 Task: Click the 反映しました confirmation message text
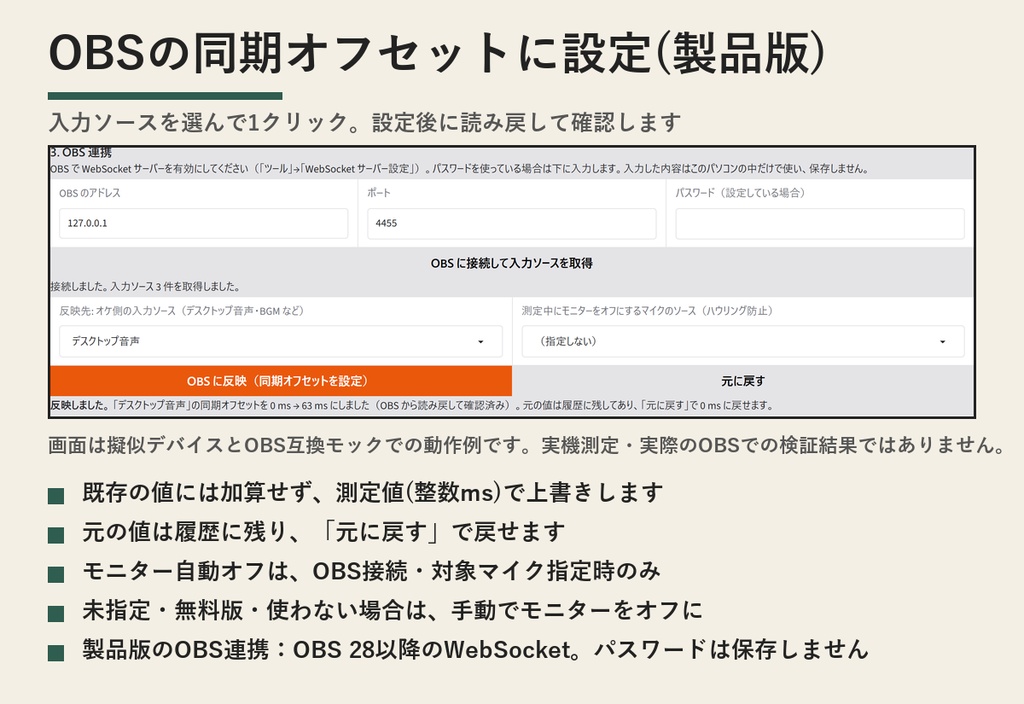(411, 406)
